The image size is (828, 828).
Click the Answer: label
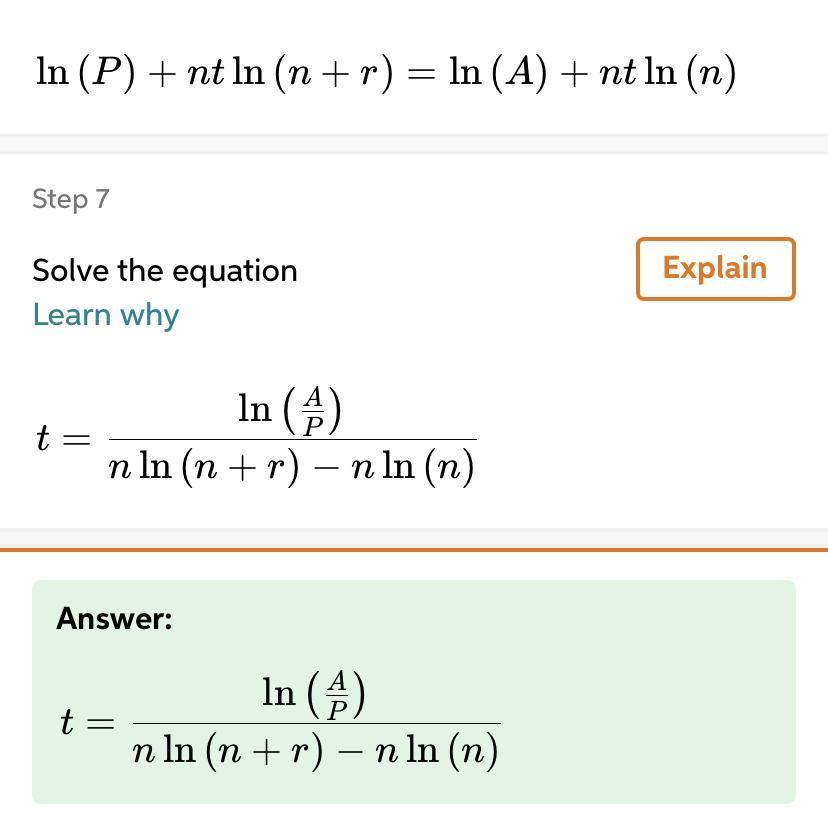coord(114,618)
